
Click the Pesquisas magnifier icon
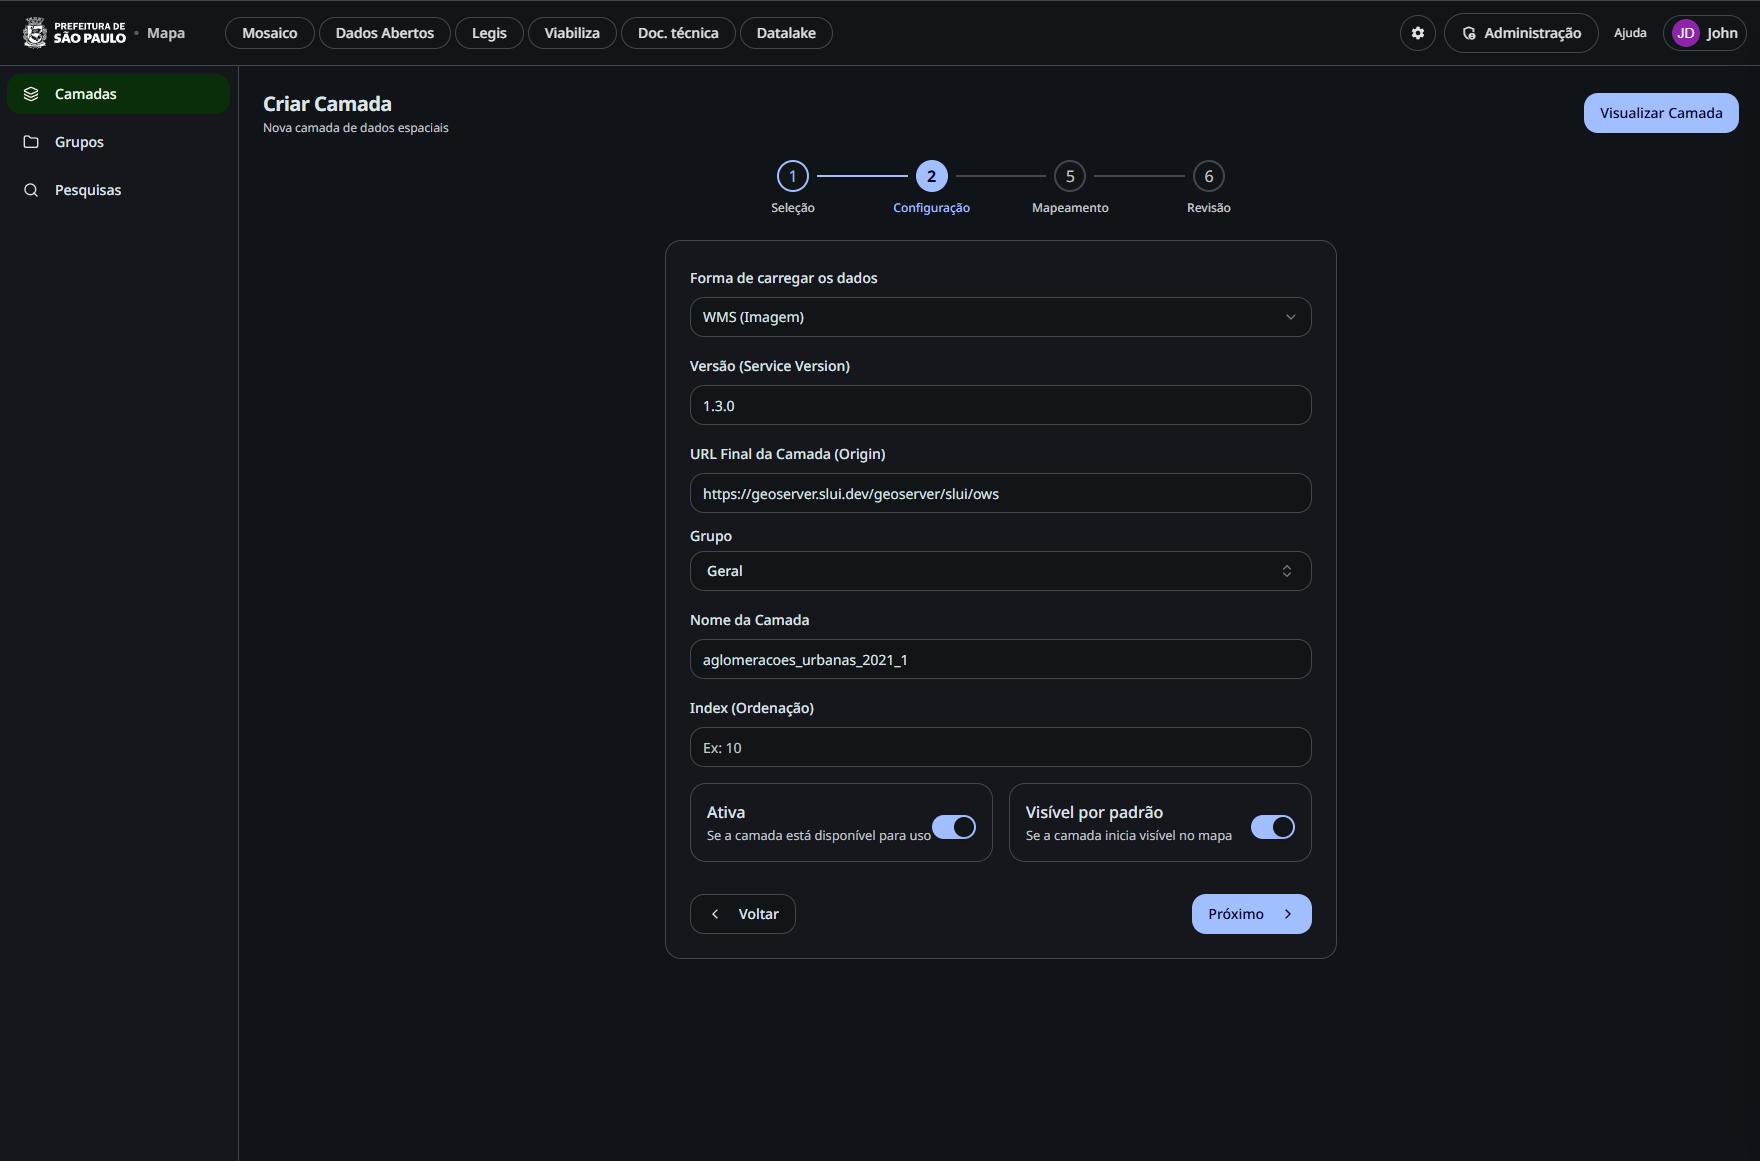tap(31, 190)
